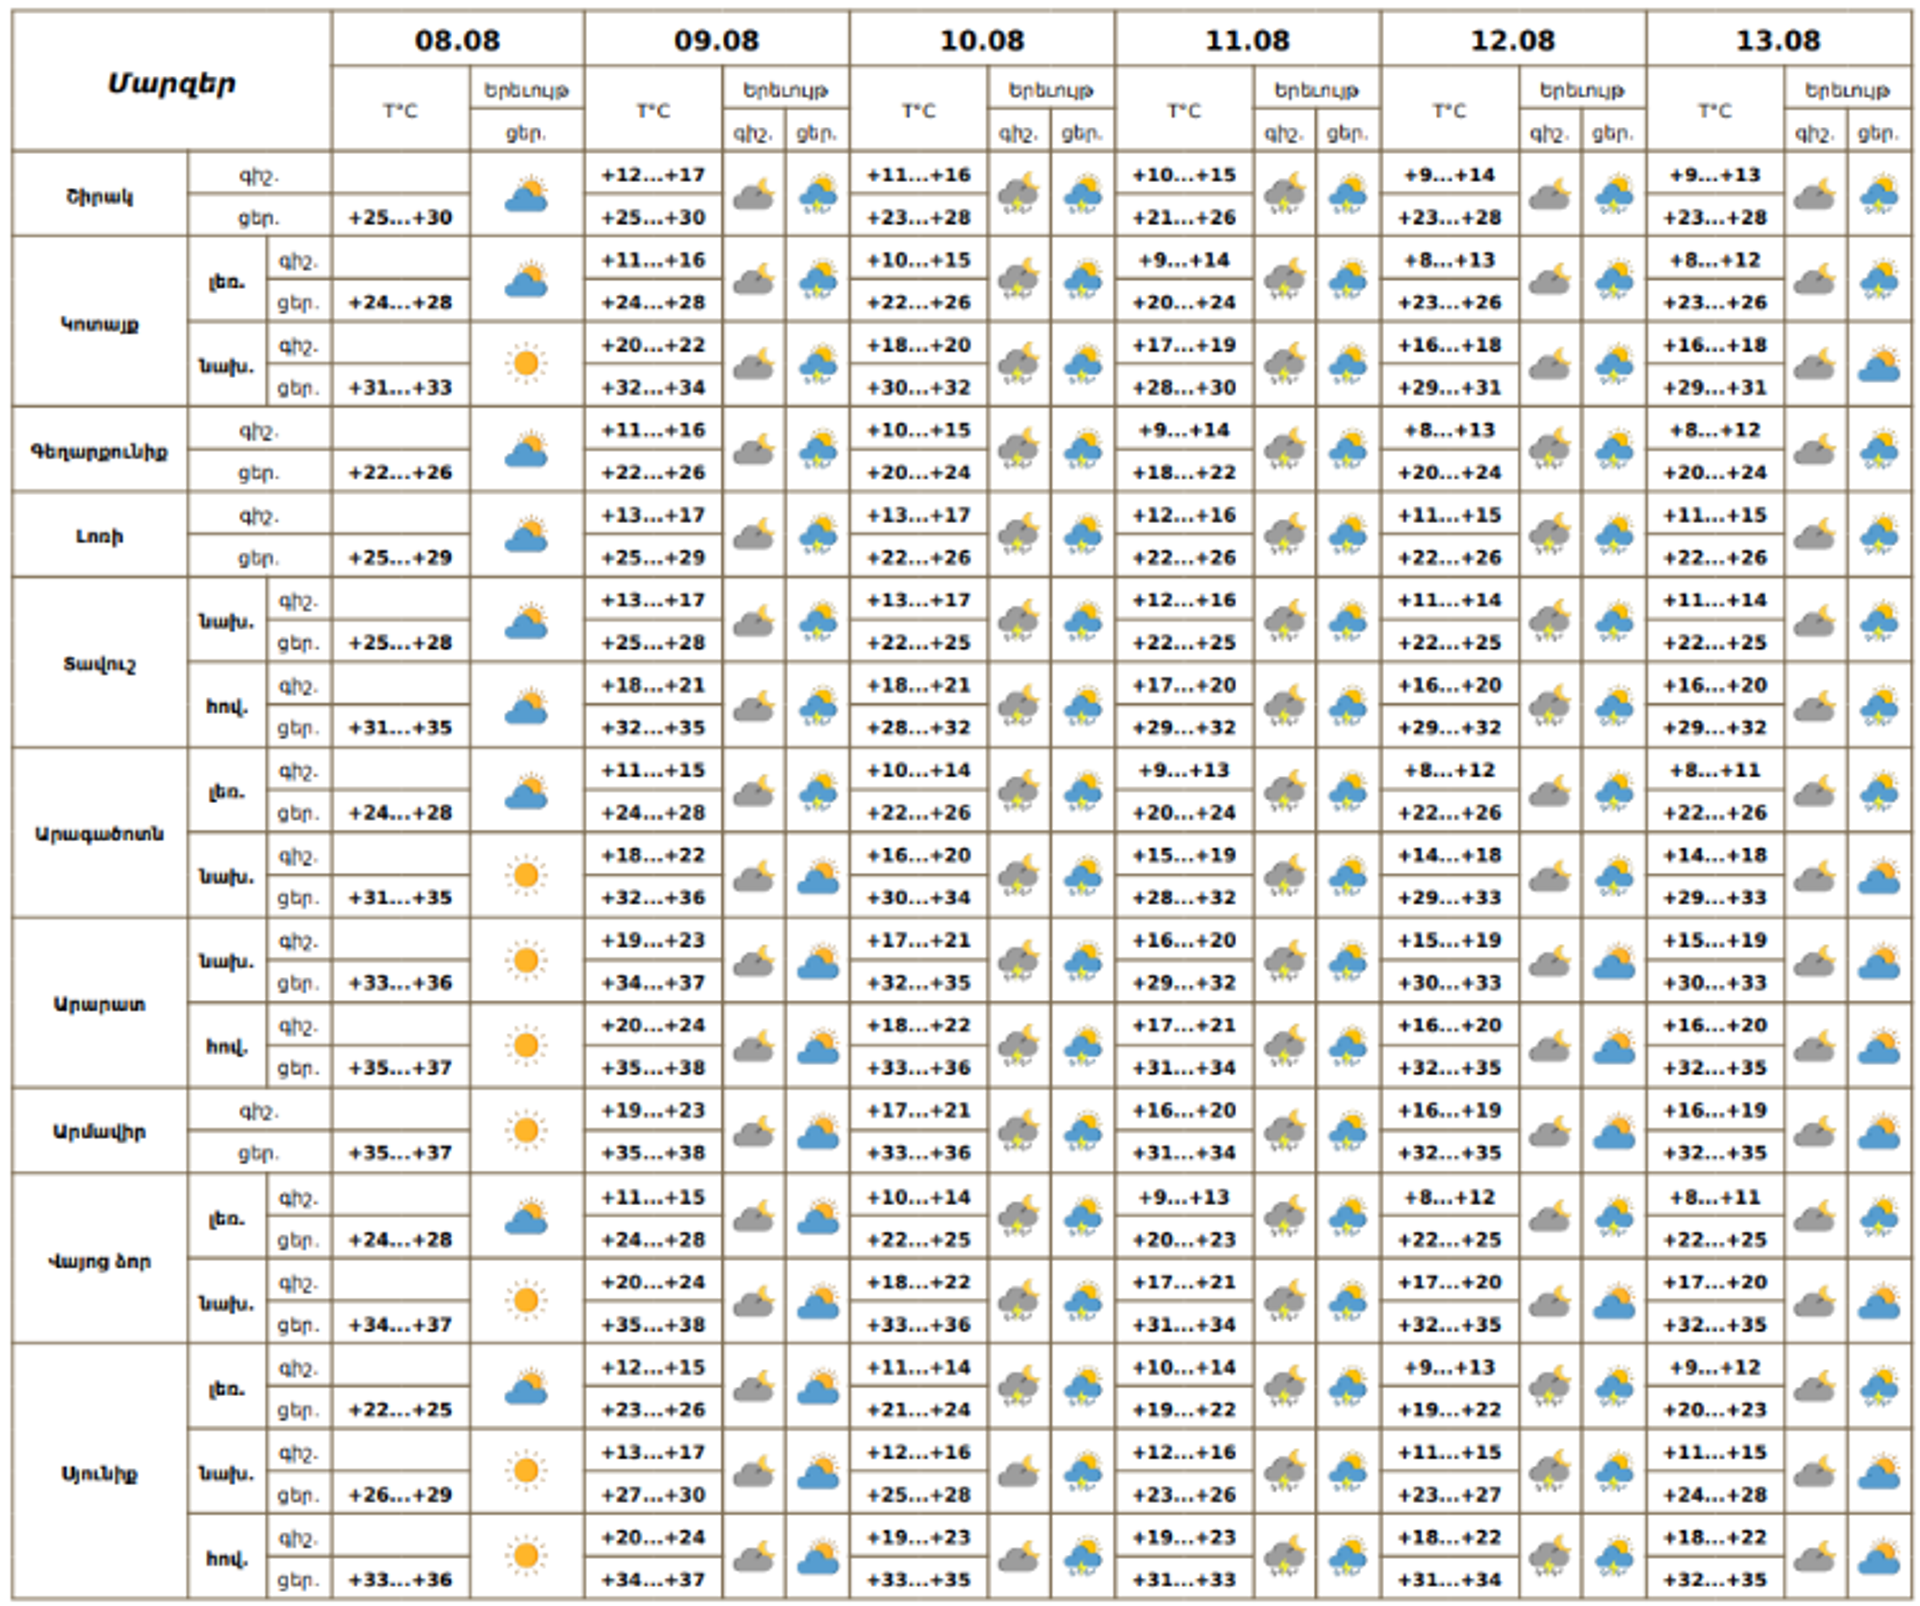Image resolution: width=1920 pixels, height=1606 pixels.
Task: Select Սյունիք լեռ. 10.08 night temperature +11...+14
Action: coord(918,1367)
